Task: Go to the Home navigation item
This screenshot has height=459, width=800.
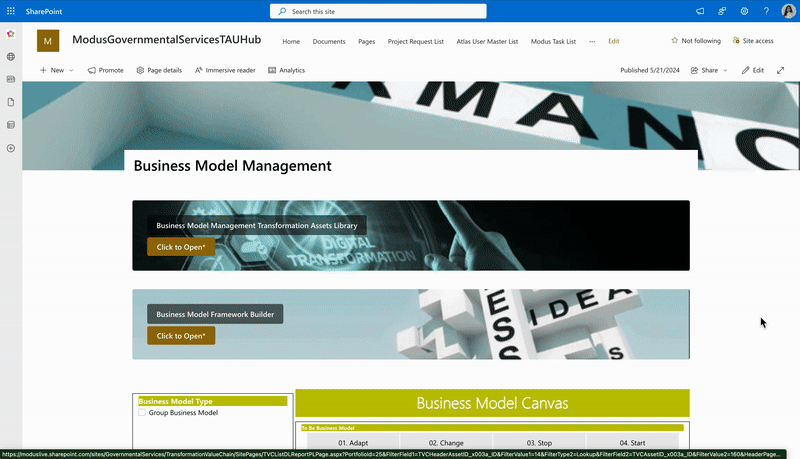Action: (x=291, y=41)
